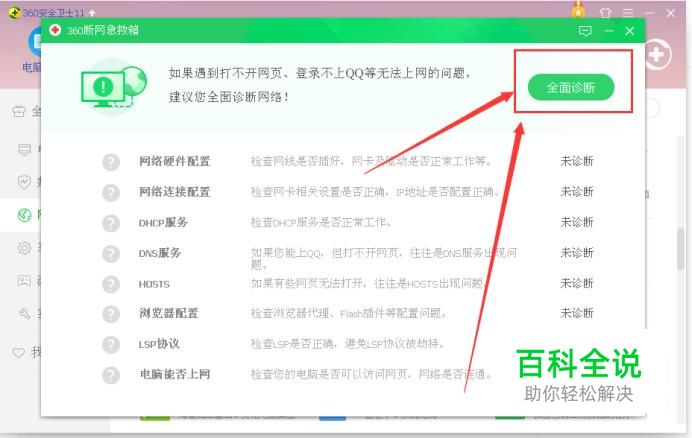Click question mark icon beside HOSTS

[x=111, y=284]
